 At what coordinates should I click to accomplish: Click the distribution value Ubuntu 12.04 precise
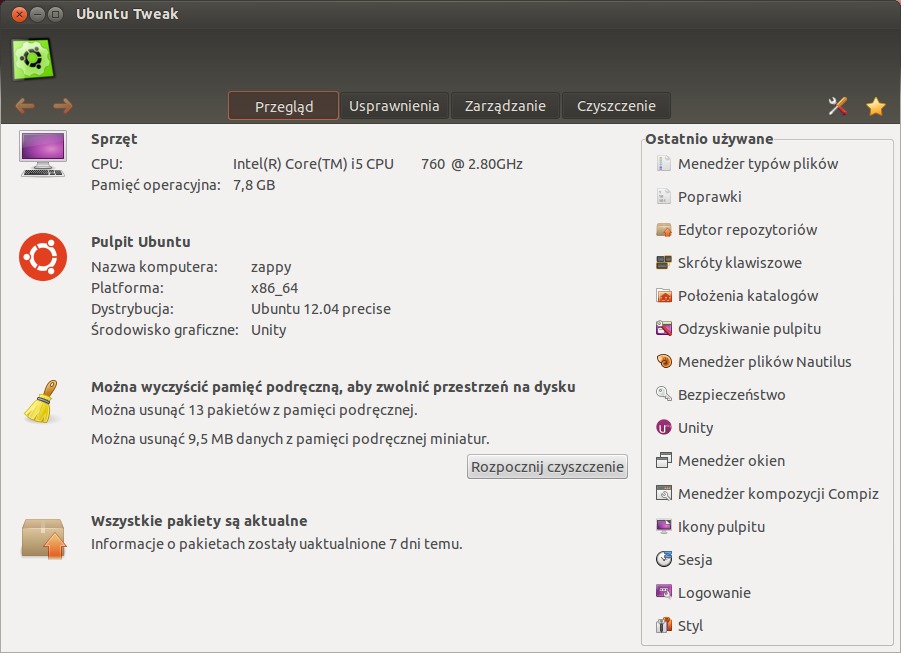321,309
